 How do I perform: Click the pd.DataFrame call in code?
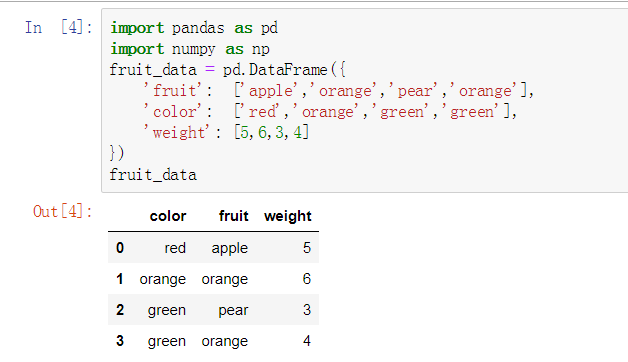pos(275,70)
